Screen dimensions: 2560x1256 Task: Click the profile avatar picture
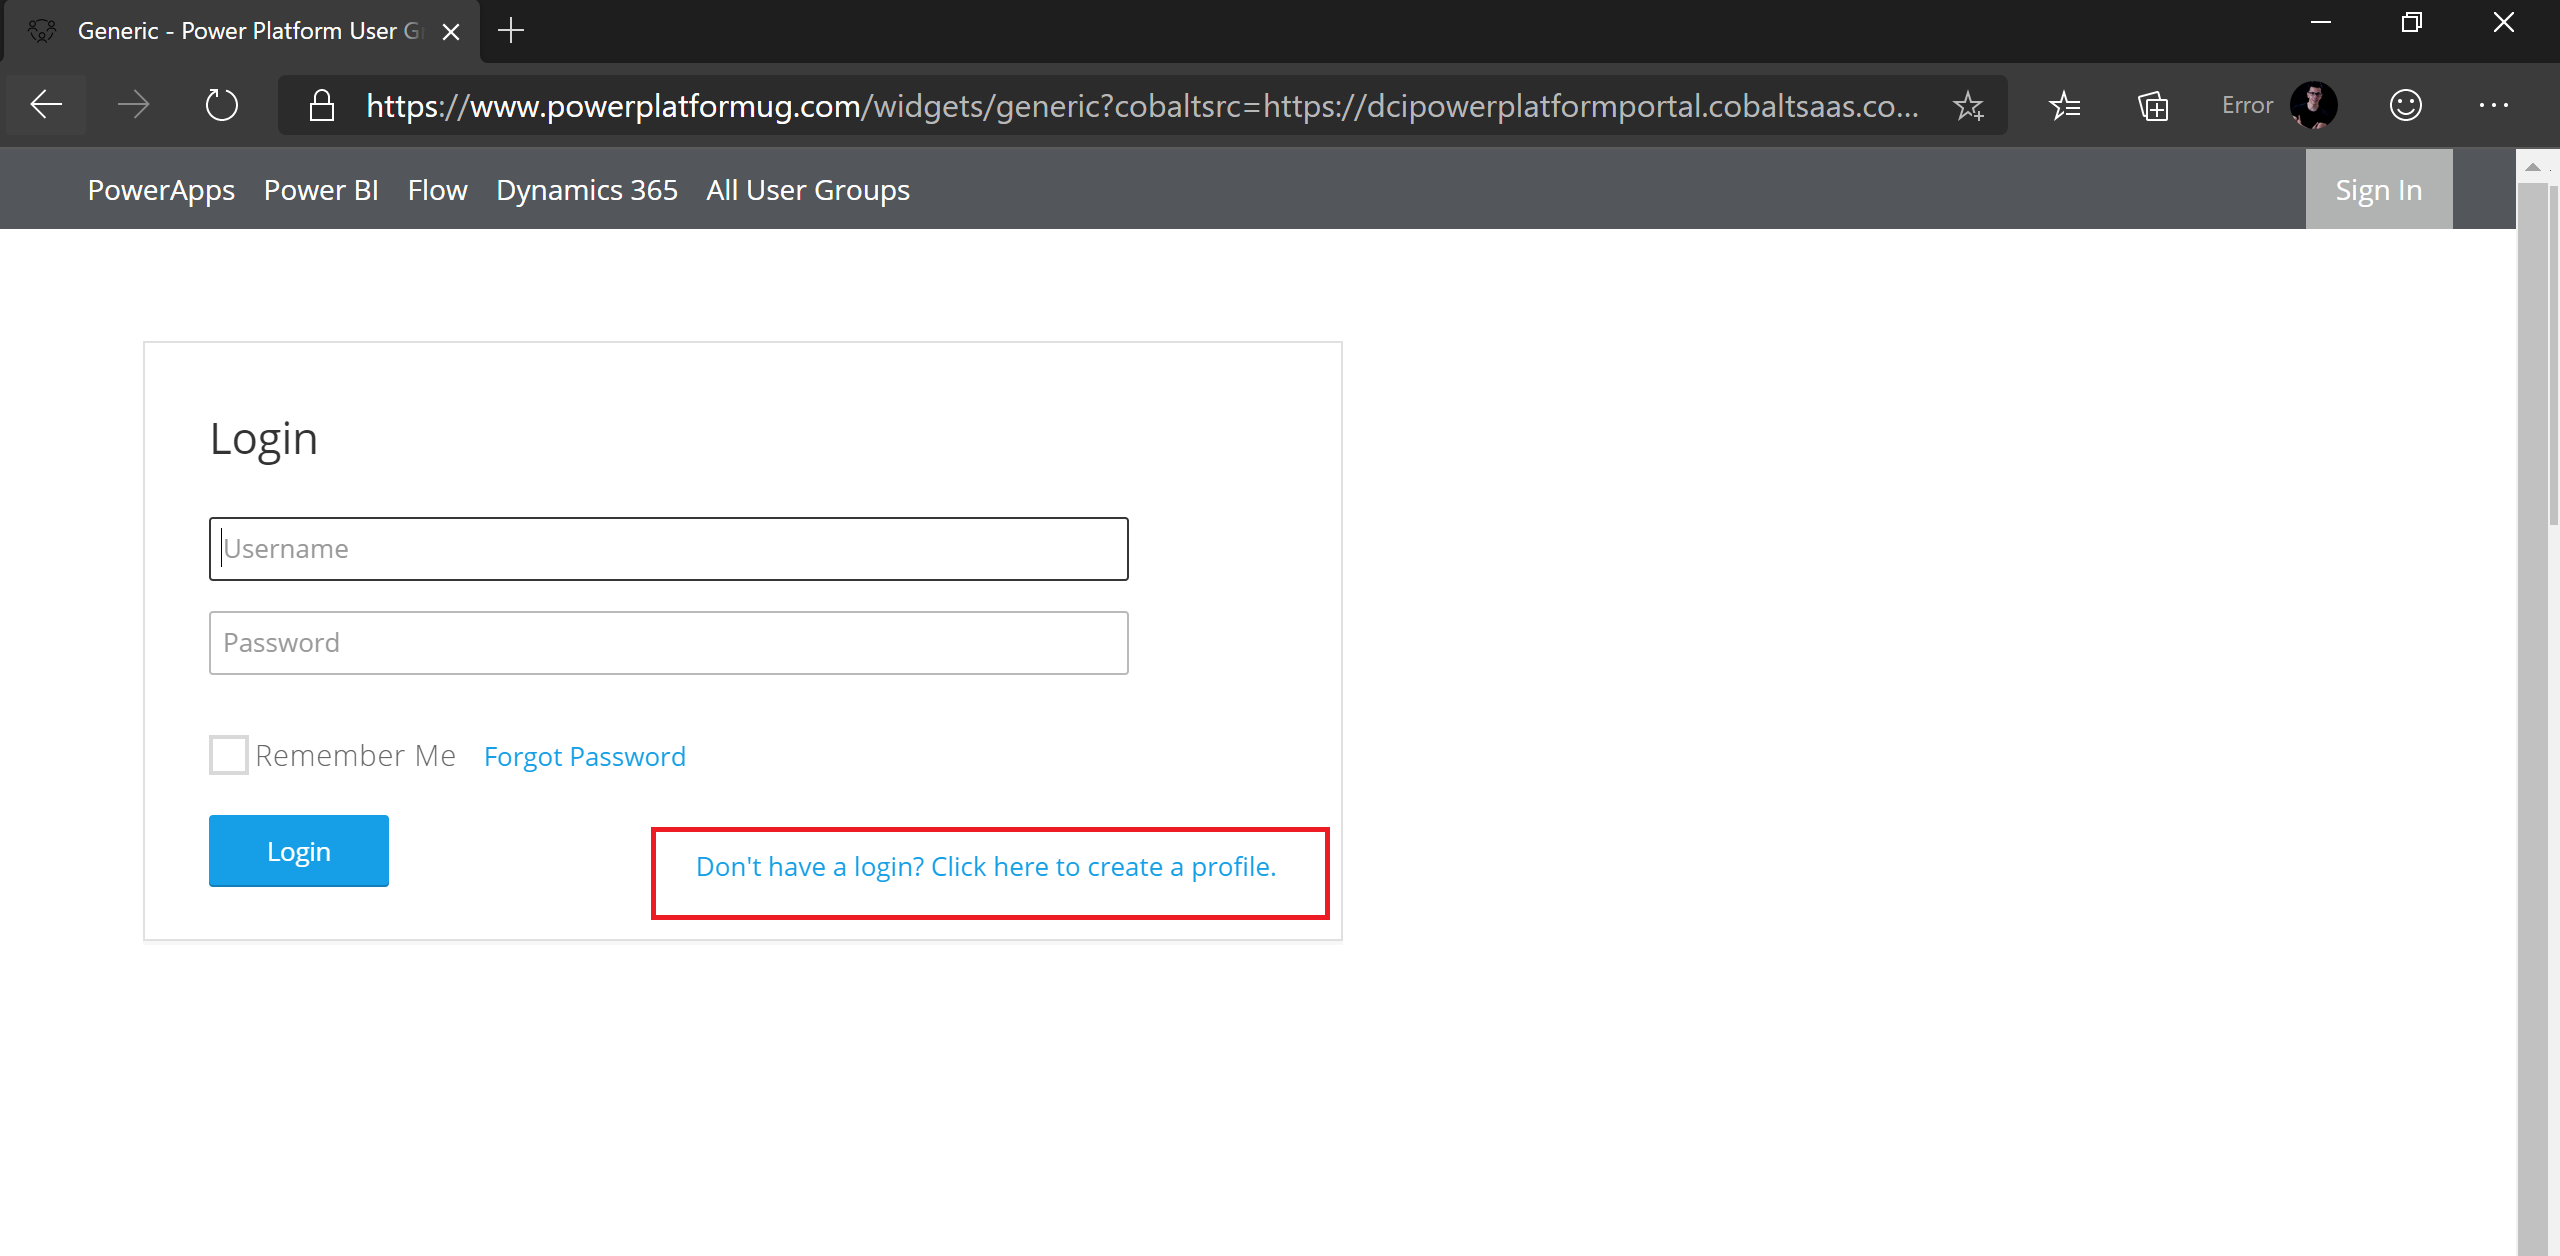[x=2314, y=105]
